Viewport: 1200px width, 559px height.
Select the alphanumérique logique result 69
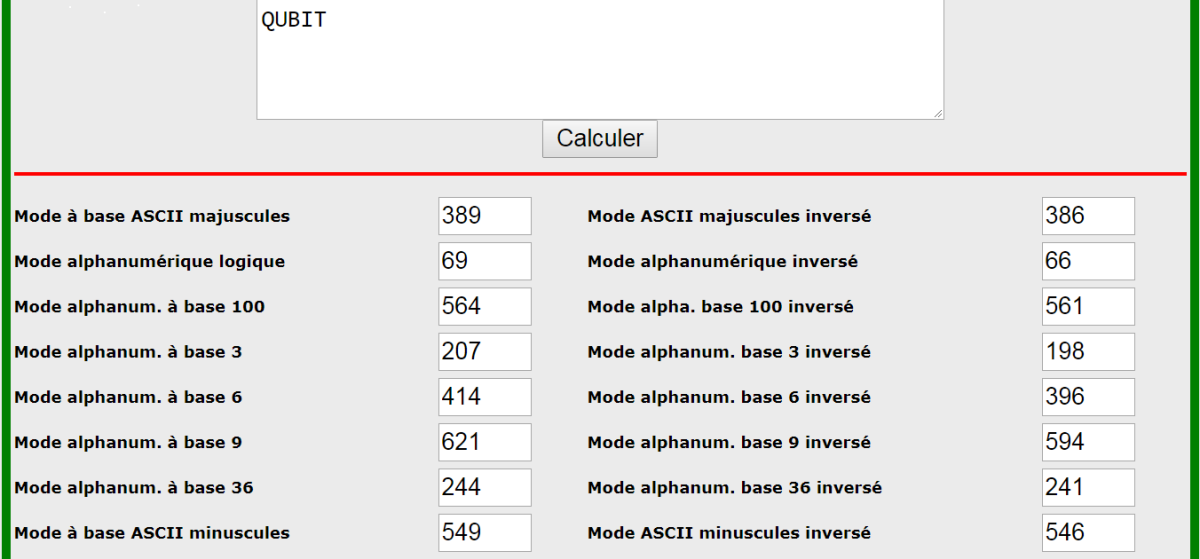tap(484, 261)
